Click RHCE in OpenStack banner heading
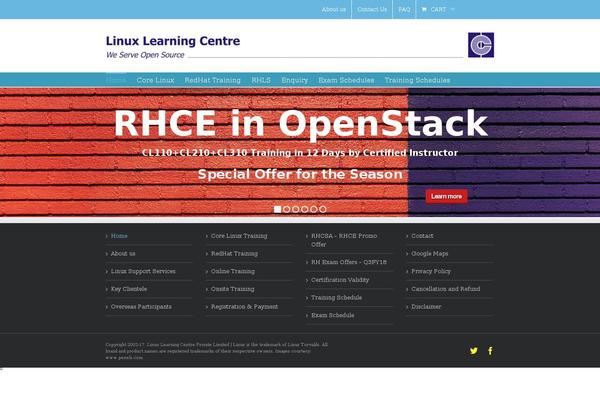Screen dimensions: 600x400 coord(301,123)
